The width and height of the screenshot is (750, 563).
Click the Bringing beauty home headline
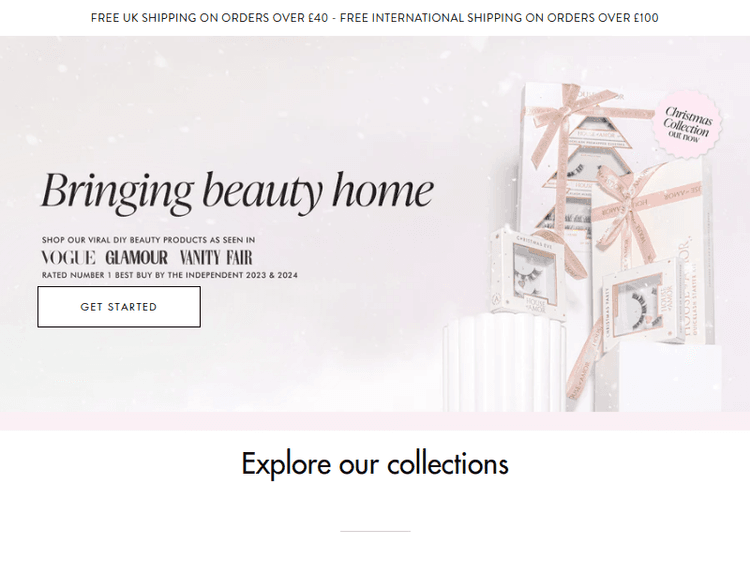237,191
